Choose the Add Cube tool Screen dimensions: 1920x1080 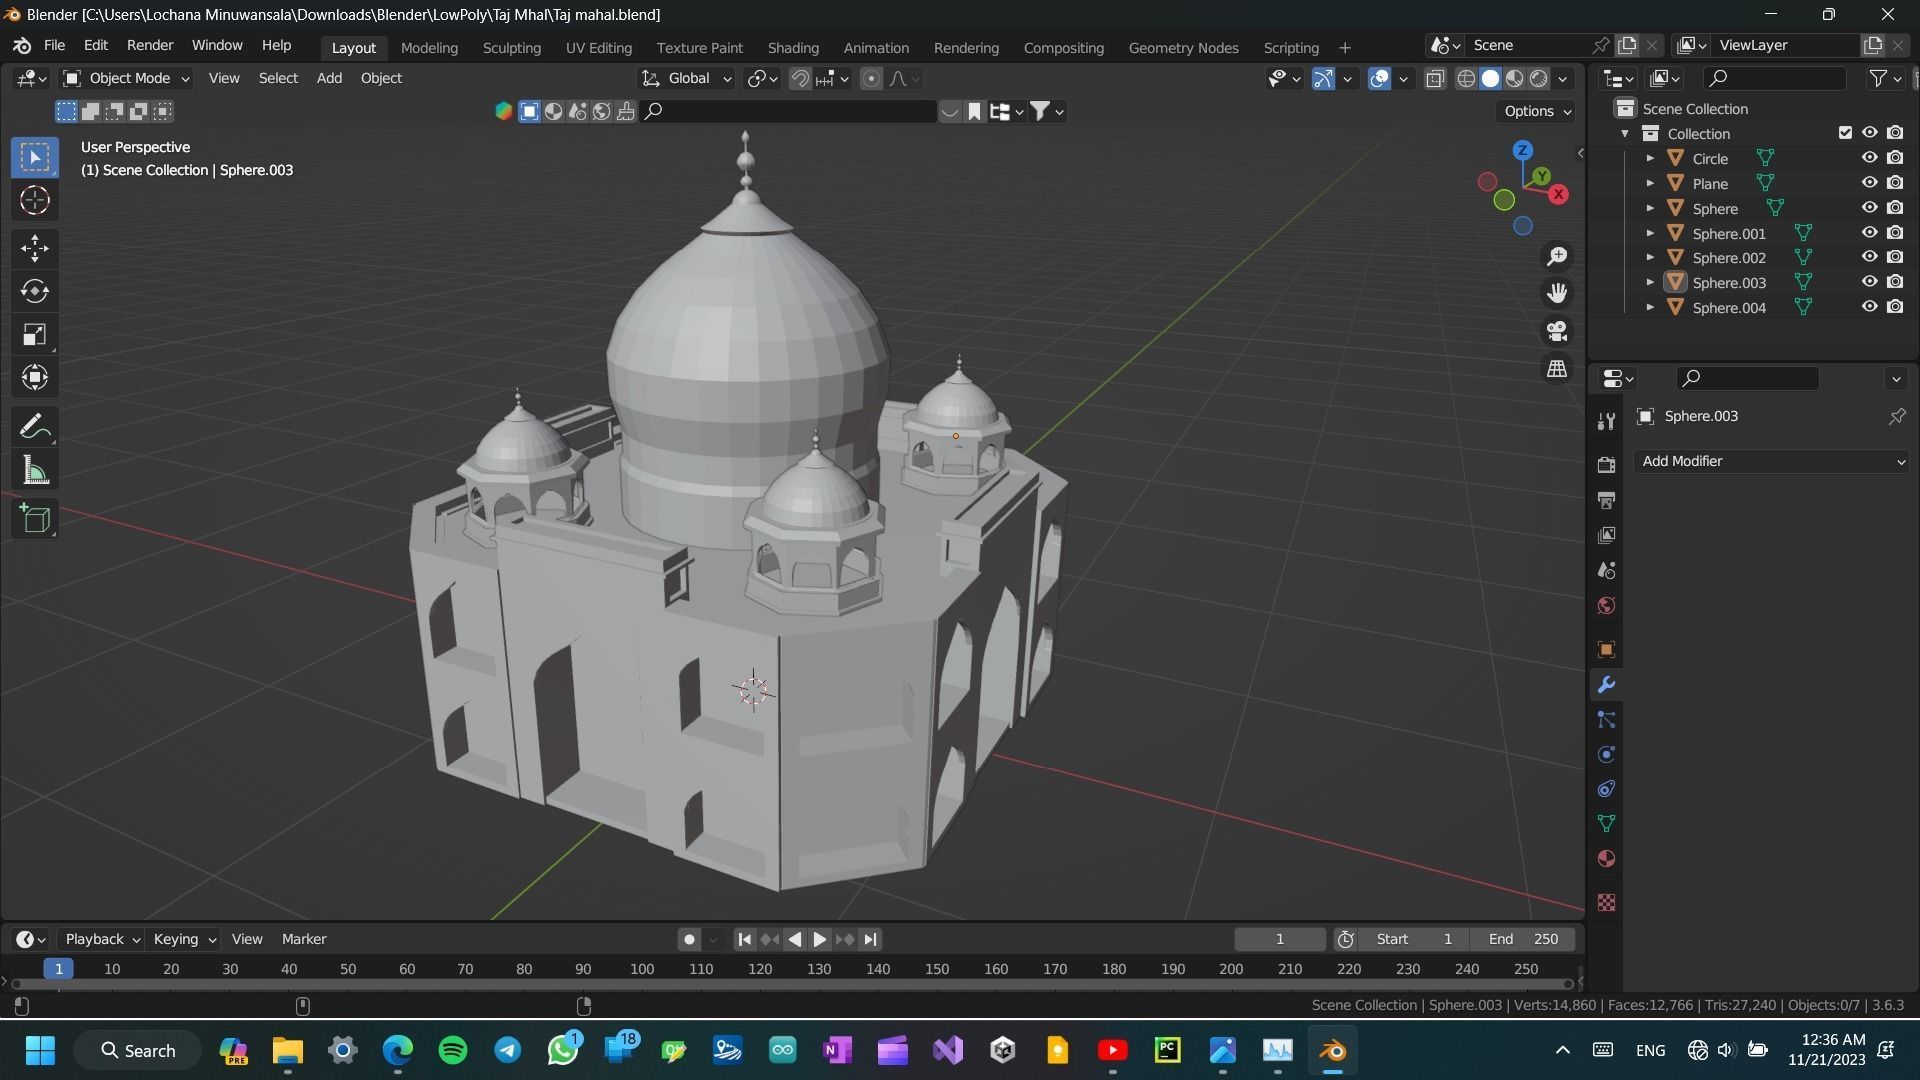(35, 519)
